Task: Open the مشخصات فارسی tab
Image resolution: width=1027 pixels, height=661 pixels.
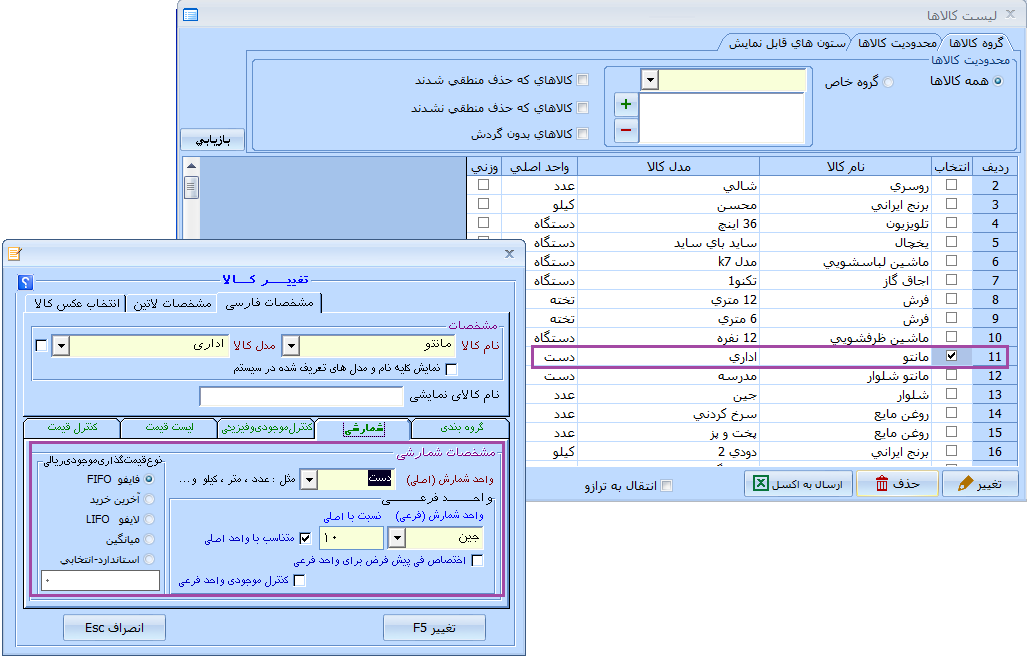Action: tap(269, 303)
